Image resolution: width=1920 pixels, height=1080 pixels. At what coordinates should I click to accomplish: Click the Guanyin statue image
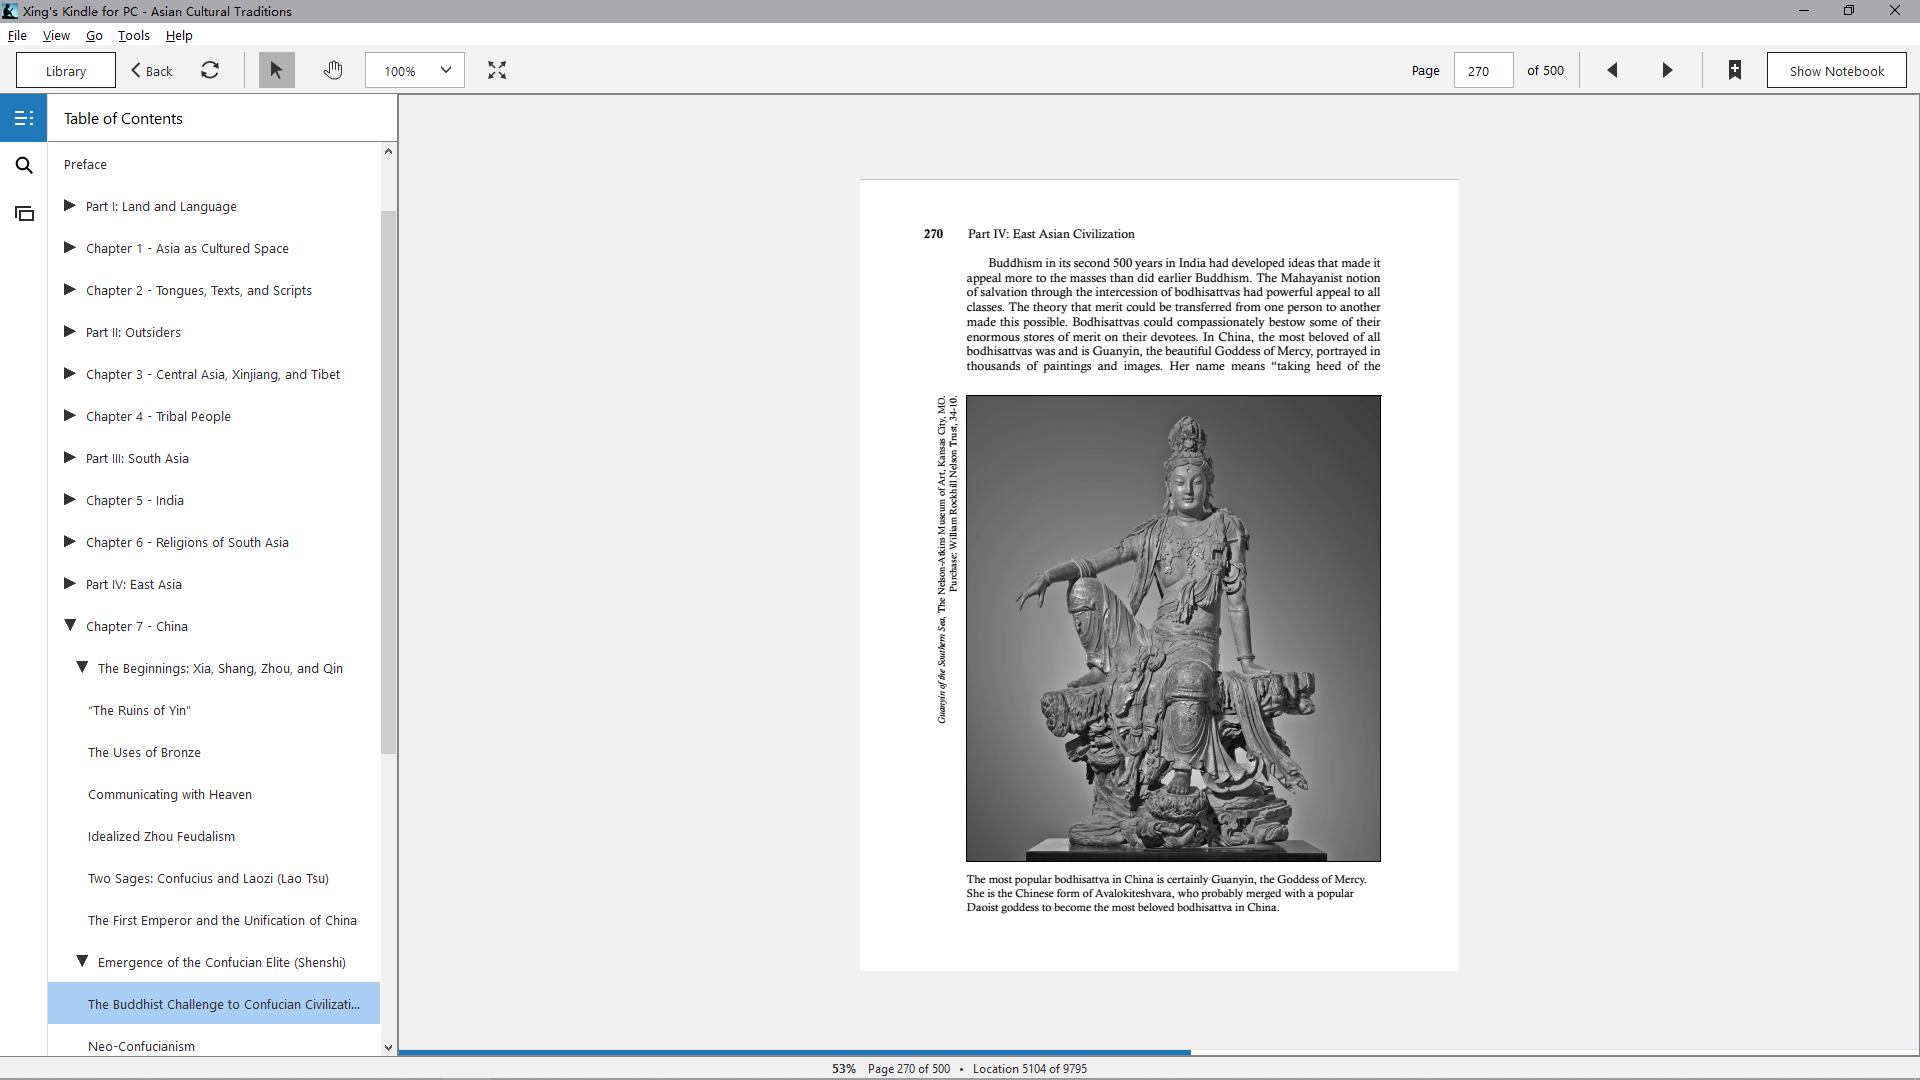click(1173, 628)
